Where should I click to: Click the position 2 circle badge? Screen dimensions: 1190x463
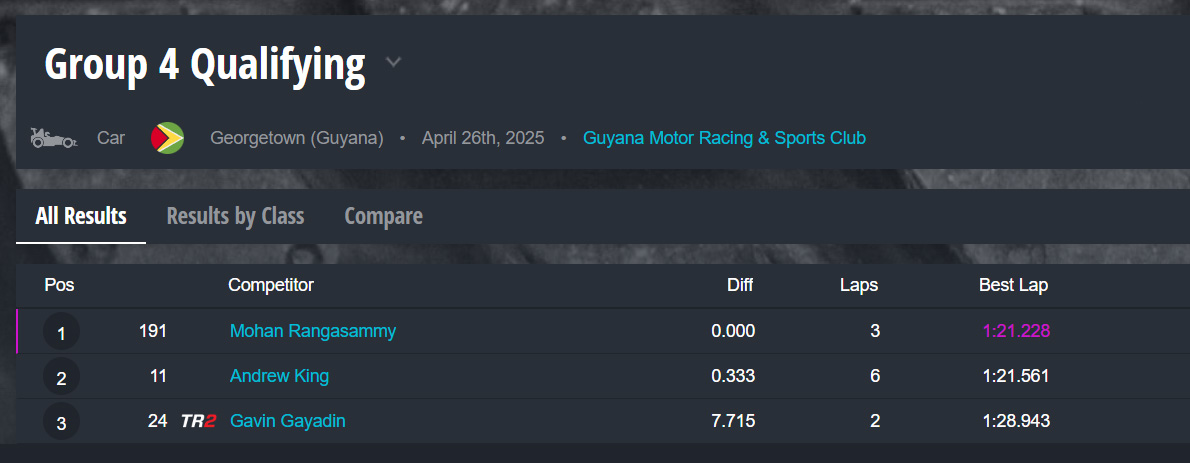coord(61,378)
